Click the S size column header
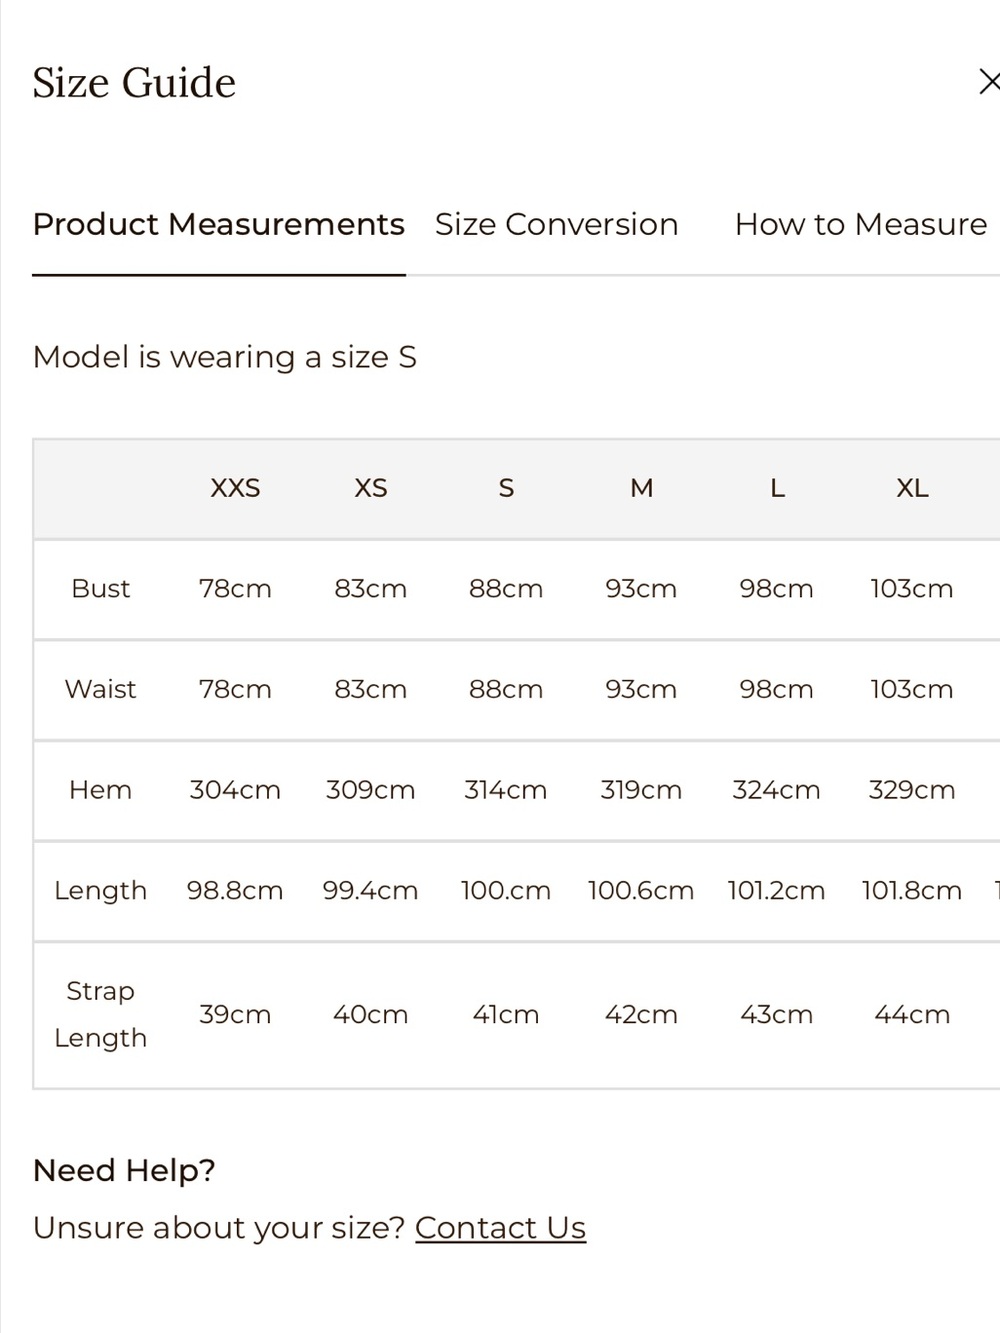 tap(506, 488)
